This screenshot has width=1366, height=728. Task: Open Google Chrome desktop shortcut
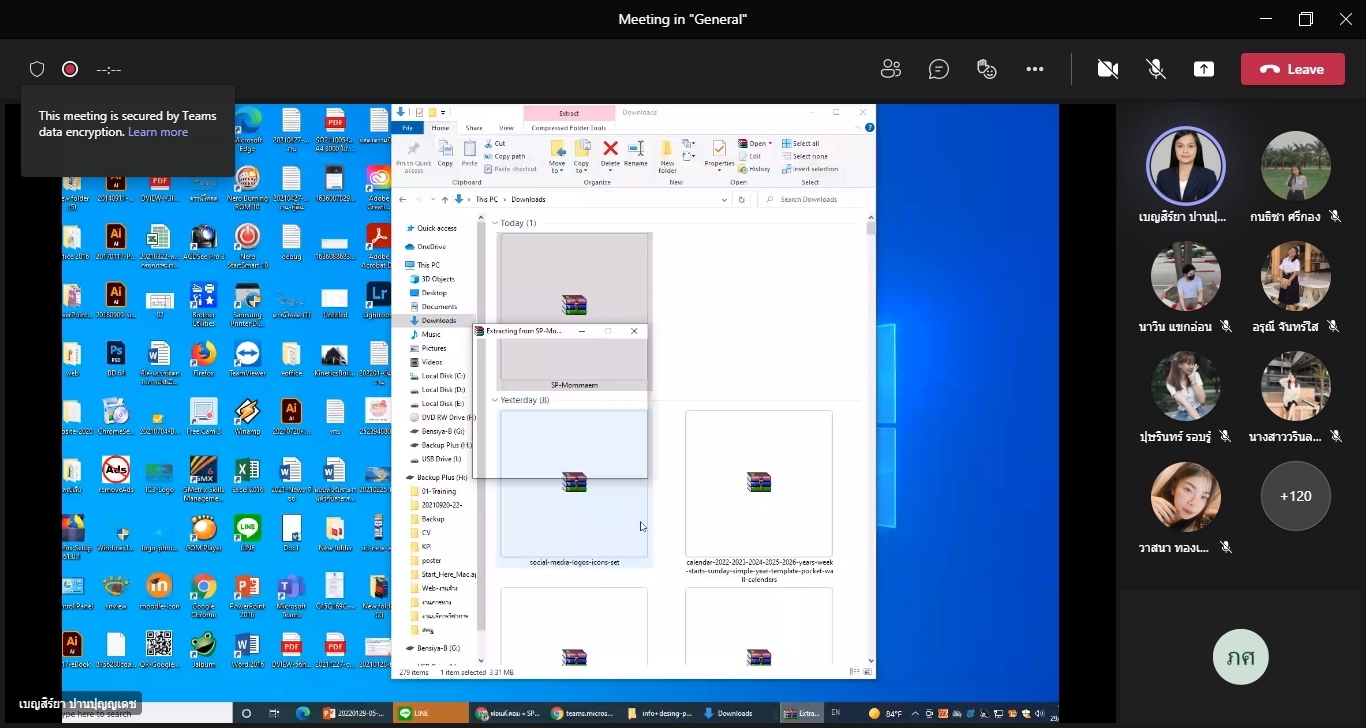coord(204,594)
